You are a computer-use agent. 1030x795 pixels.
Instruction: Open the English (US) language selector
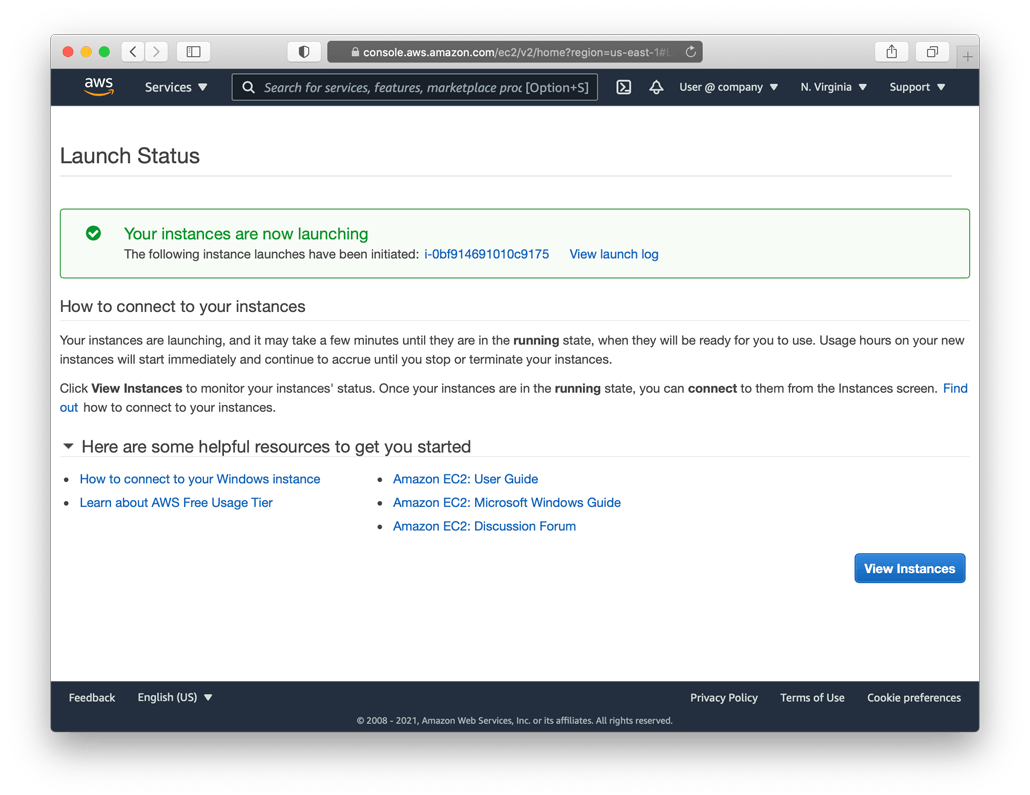click(175, 697)
